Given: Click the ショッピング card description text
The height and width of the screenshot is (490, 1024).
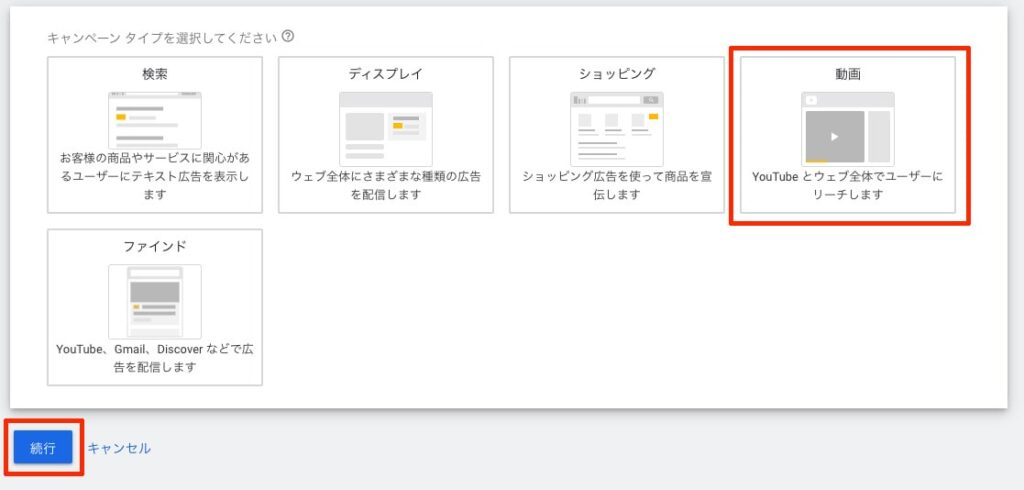Looking at the screenshot, I should coord(617,185).
